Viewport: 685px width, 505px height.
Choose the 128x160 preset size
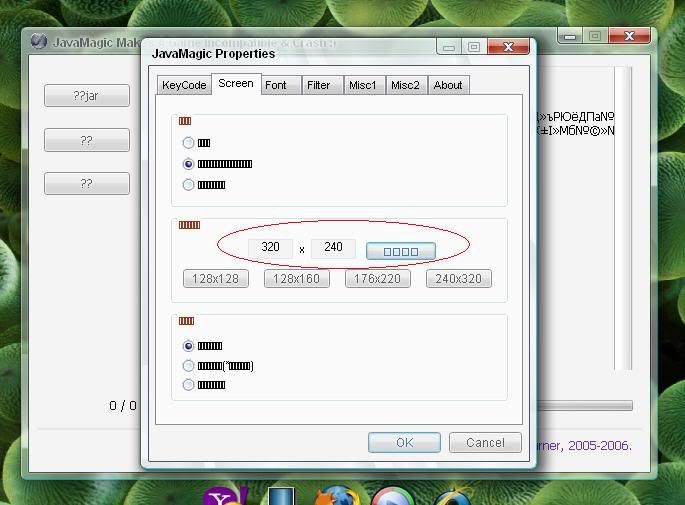click(x=297, y=279)
